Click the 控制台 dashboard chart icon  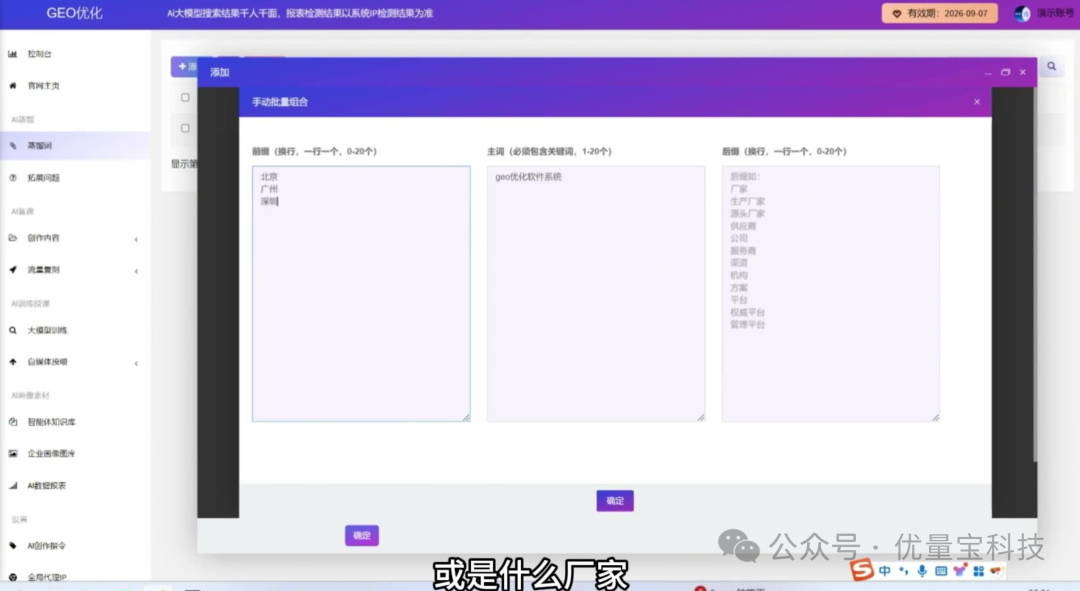[13, 54]
